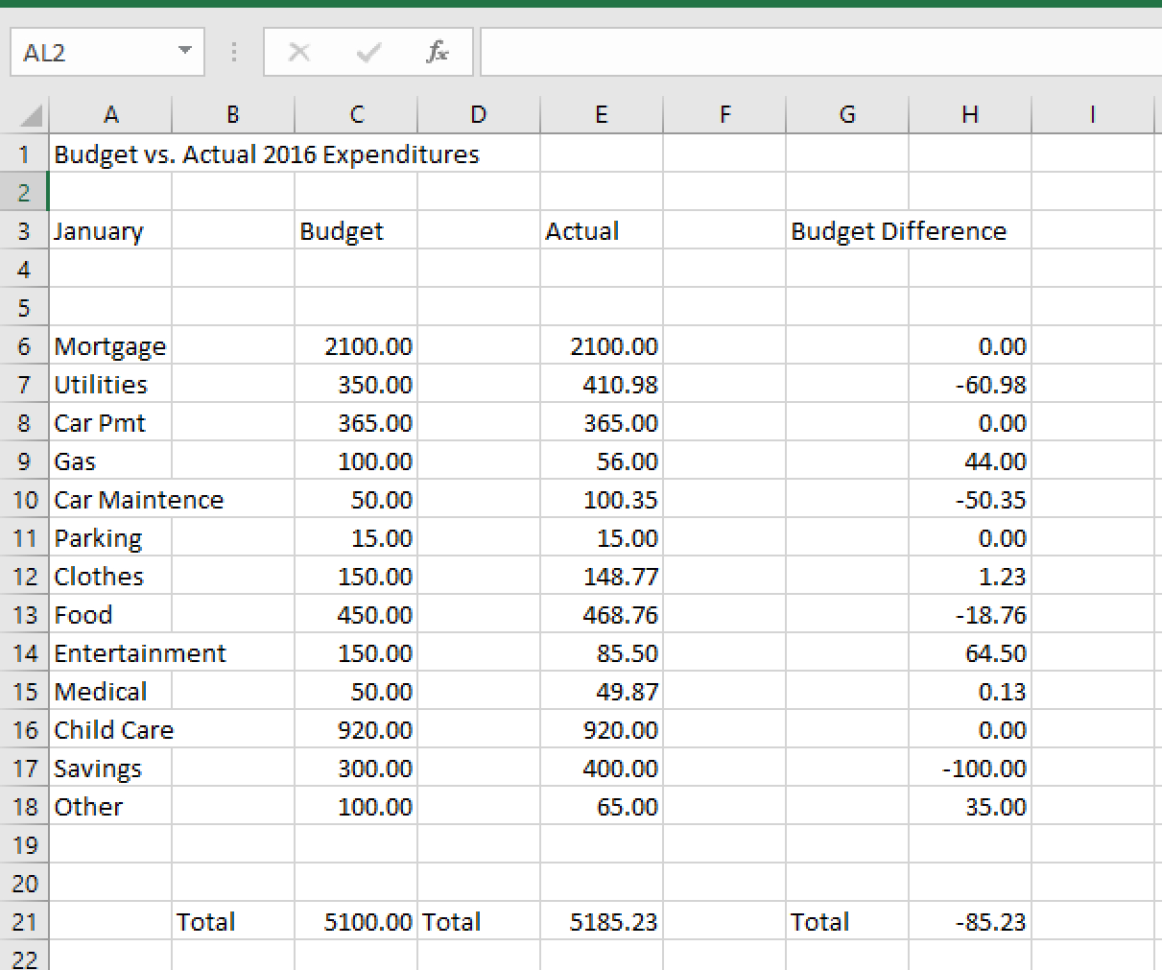
Task: Select the 5185.23 Actual total cell
Action: point(601,922)
